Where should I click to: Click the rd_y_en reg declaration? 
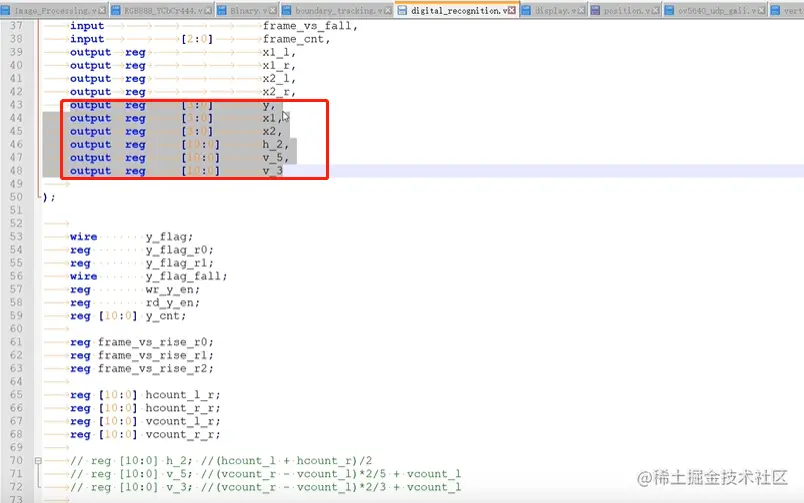click(173, 303)
